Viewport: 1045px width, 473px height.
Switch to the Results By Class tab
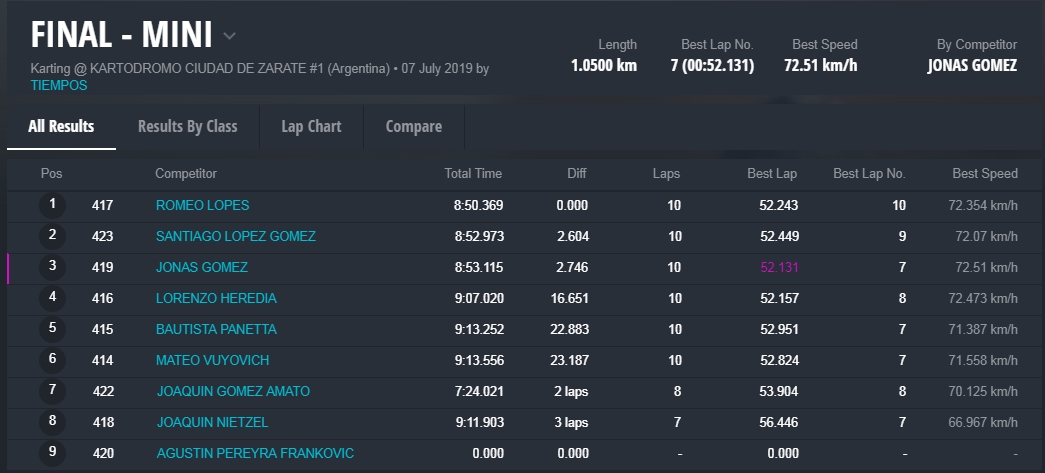pyautogui.click(x=187, y=126)
